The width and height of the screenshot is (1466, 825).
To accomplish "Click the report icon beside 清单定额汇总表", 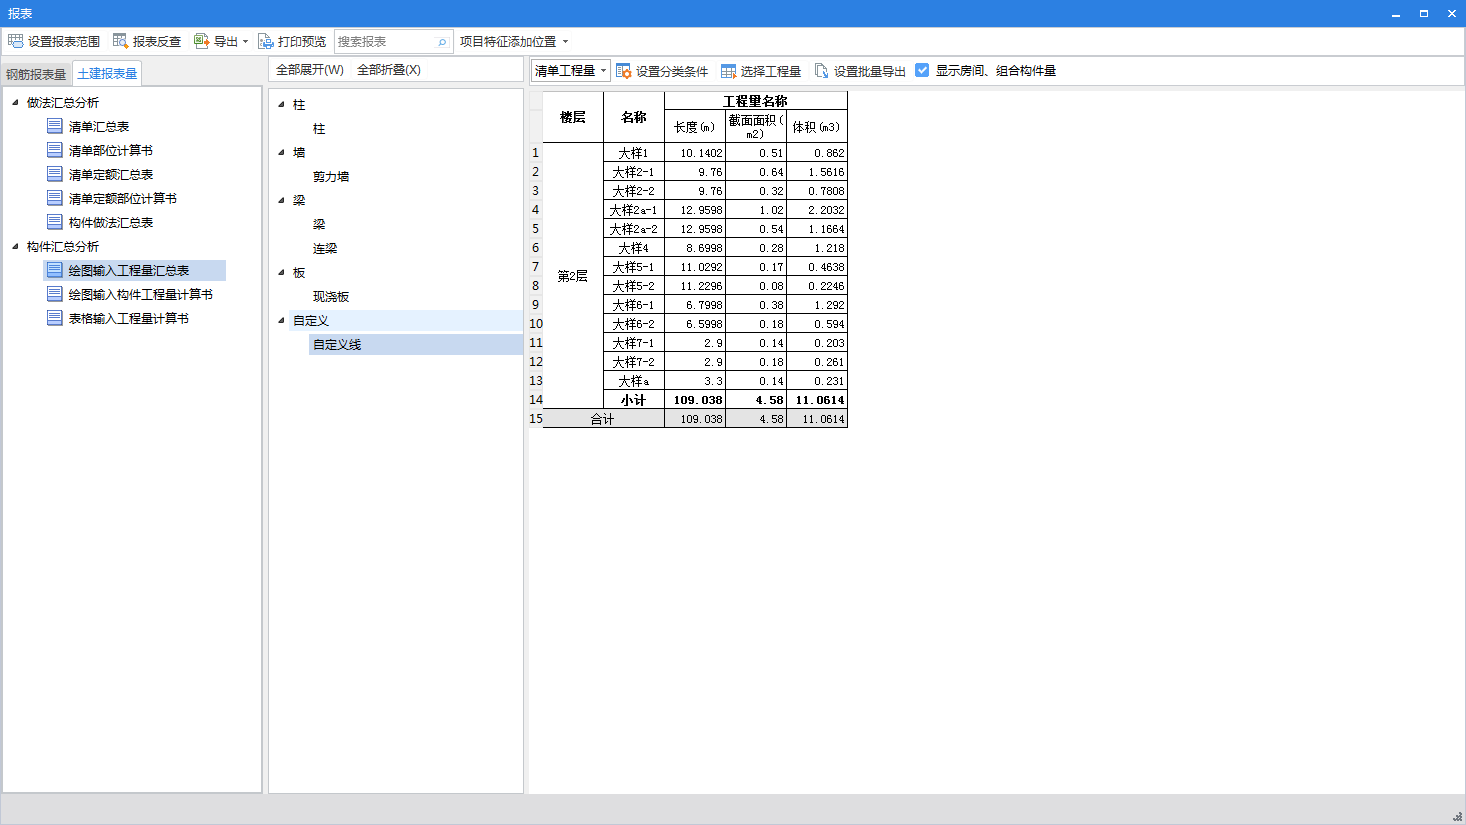I will click(55, 174).
